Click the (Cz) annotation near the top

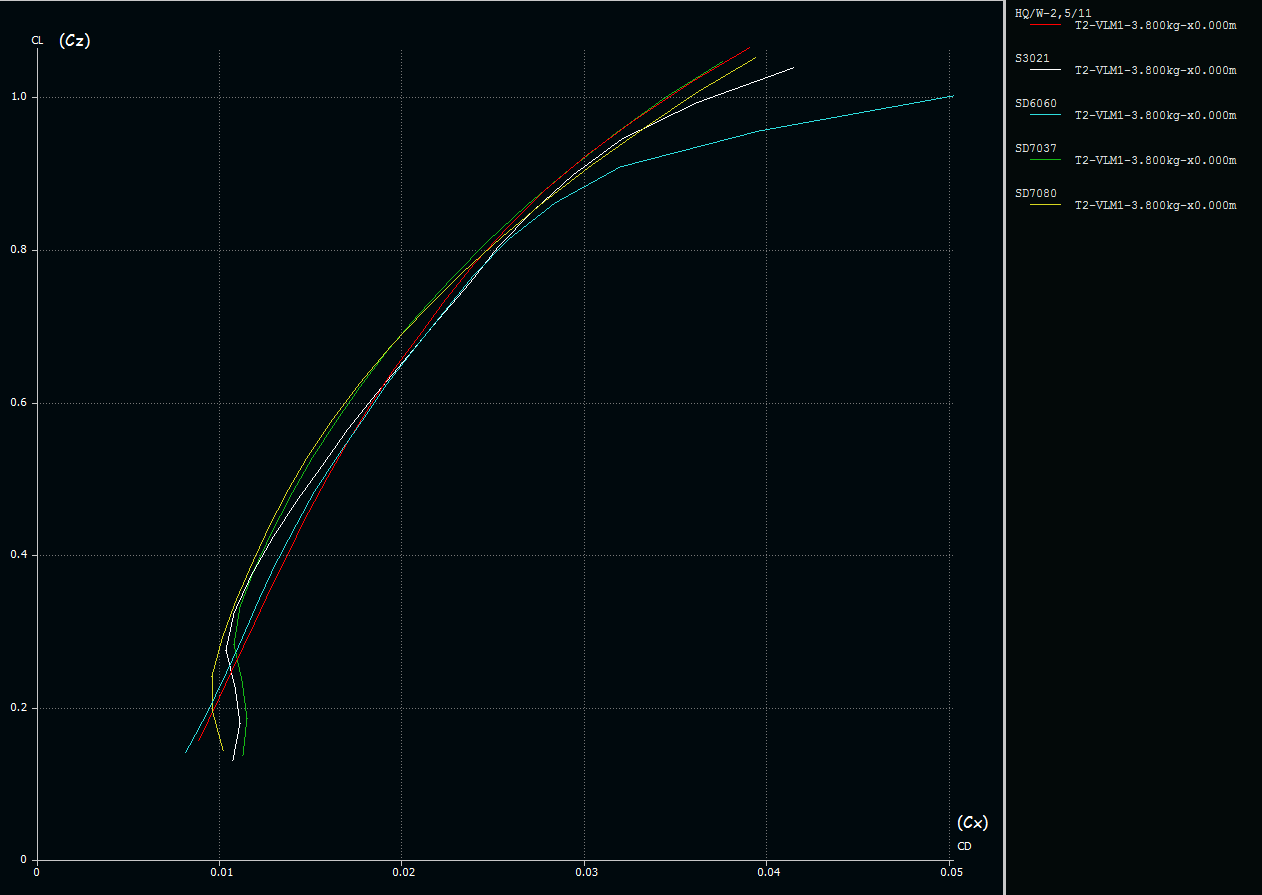[75, 40]
